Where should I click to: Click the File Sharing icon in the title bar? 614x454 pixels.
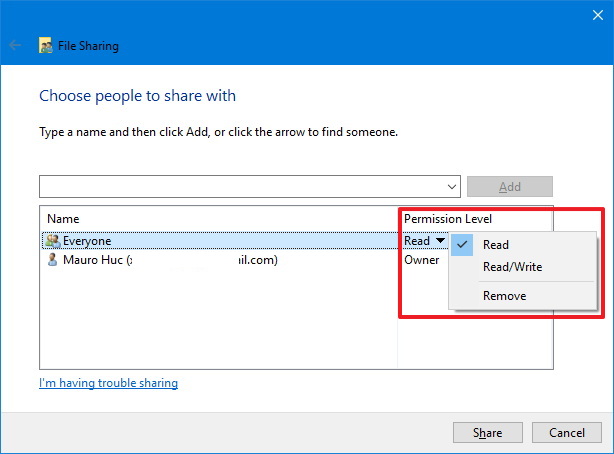pyautogui.click(x=46, y=46)
